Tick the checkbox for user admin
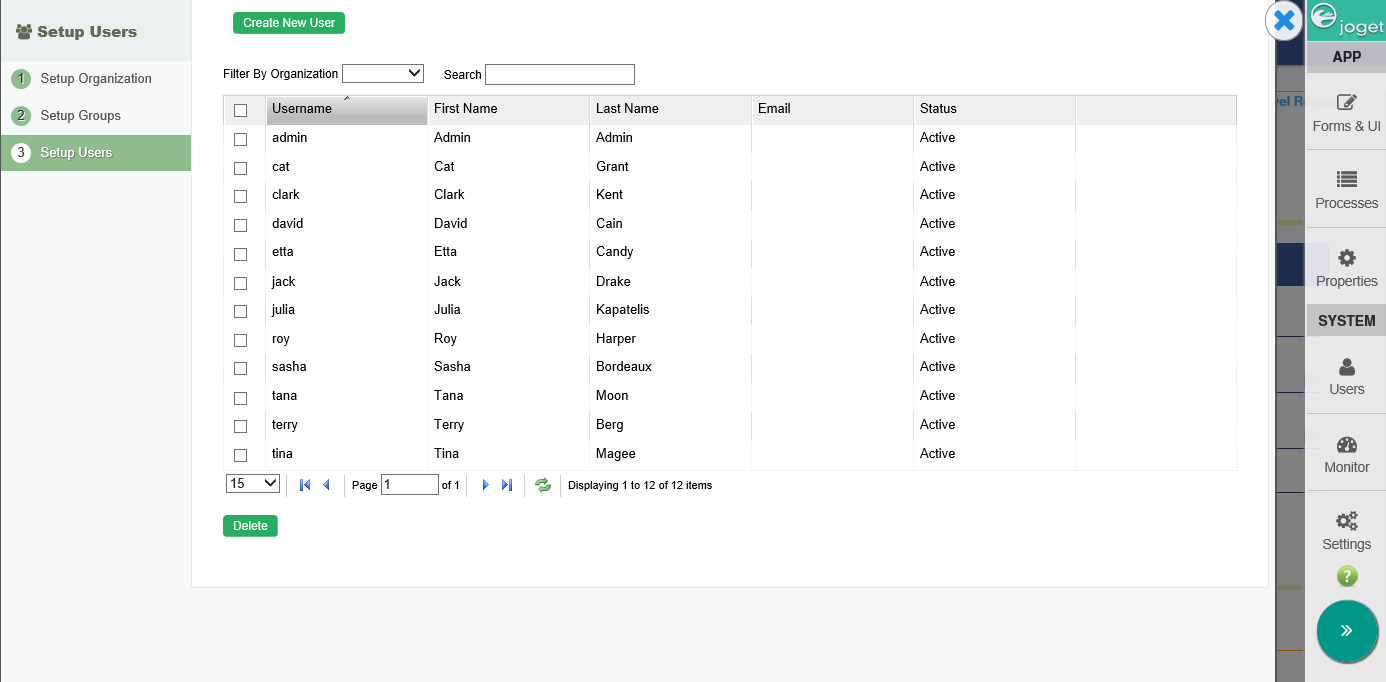The image size is (1386, 682). [240, 139]
